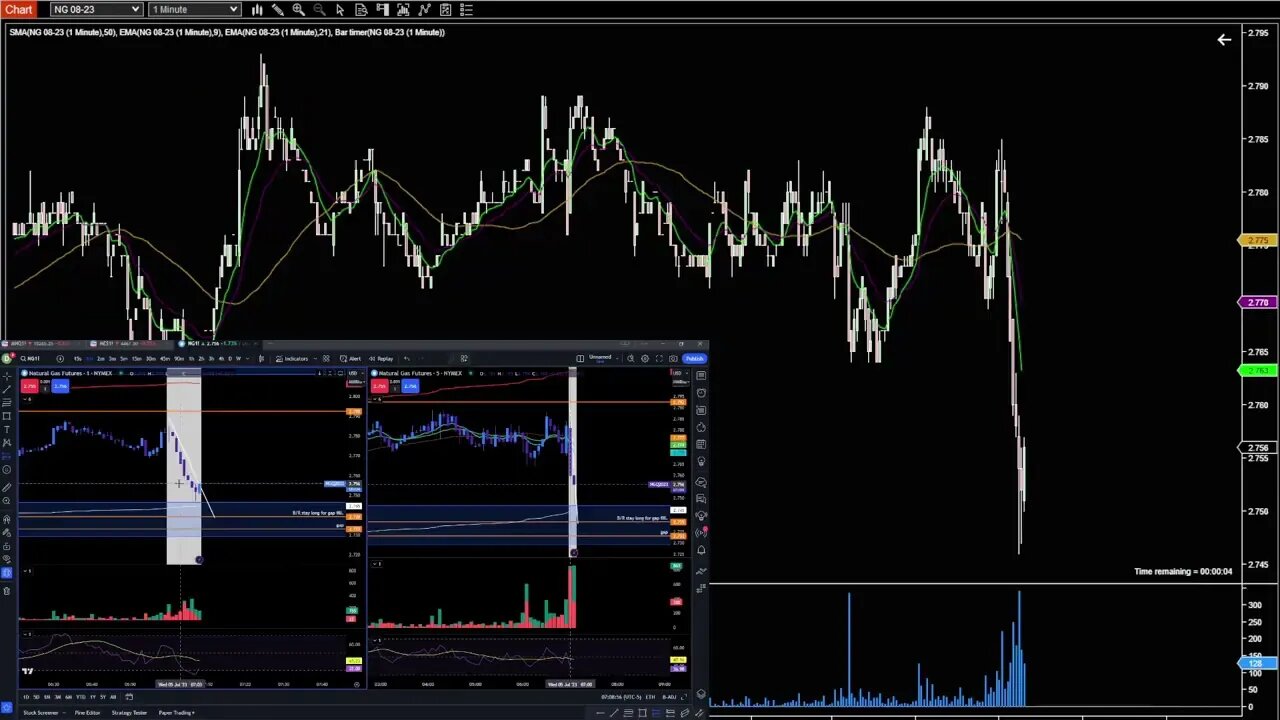Viewport: 1280px width, 720px height.
Task: Select the 90m timeframe in TradingView
Action: 179,359
